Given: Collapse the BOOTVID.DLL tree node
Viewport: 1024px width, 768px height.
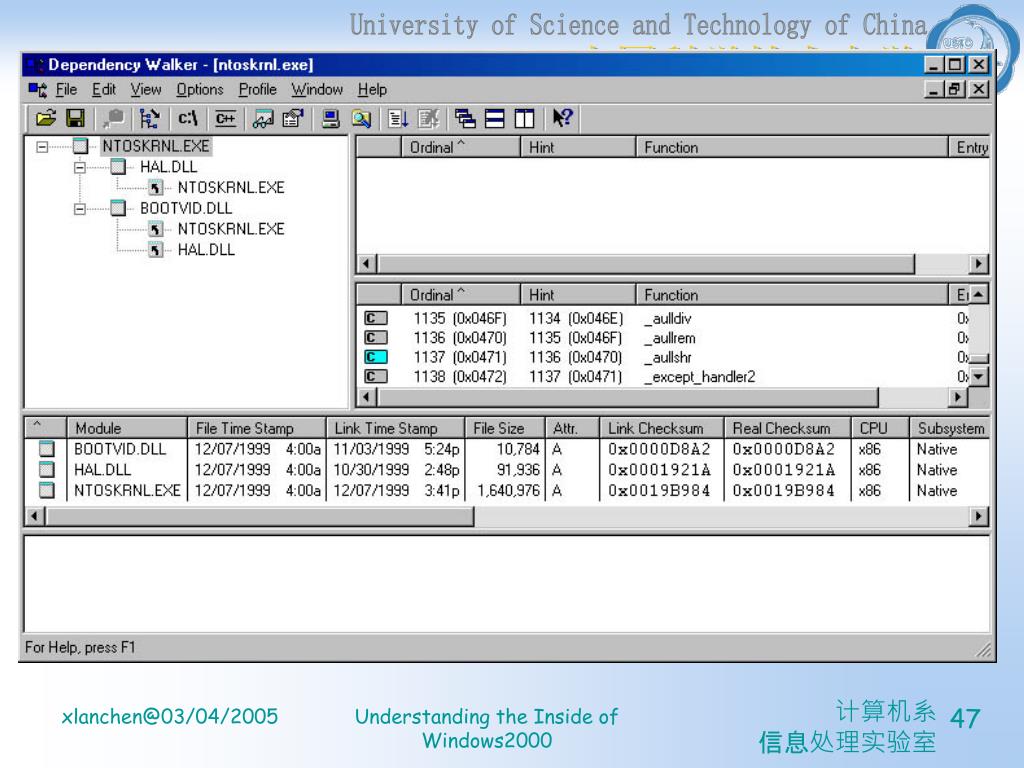Looking at the screenshot, I should [x=80, y=209].
